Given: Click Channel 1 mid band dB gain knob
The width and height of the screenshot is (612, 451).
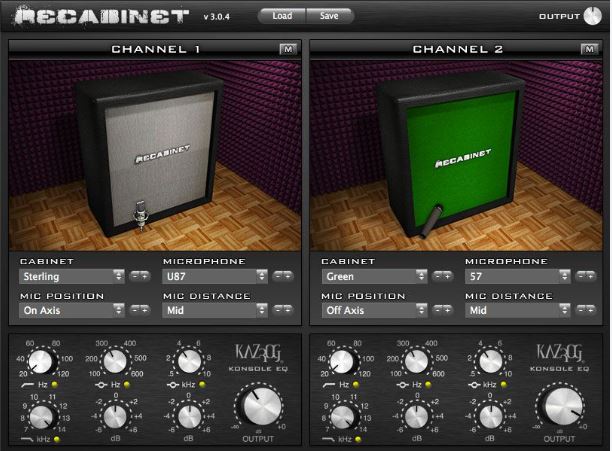Looking at the screenshot, I should tap(115, 417).
